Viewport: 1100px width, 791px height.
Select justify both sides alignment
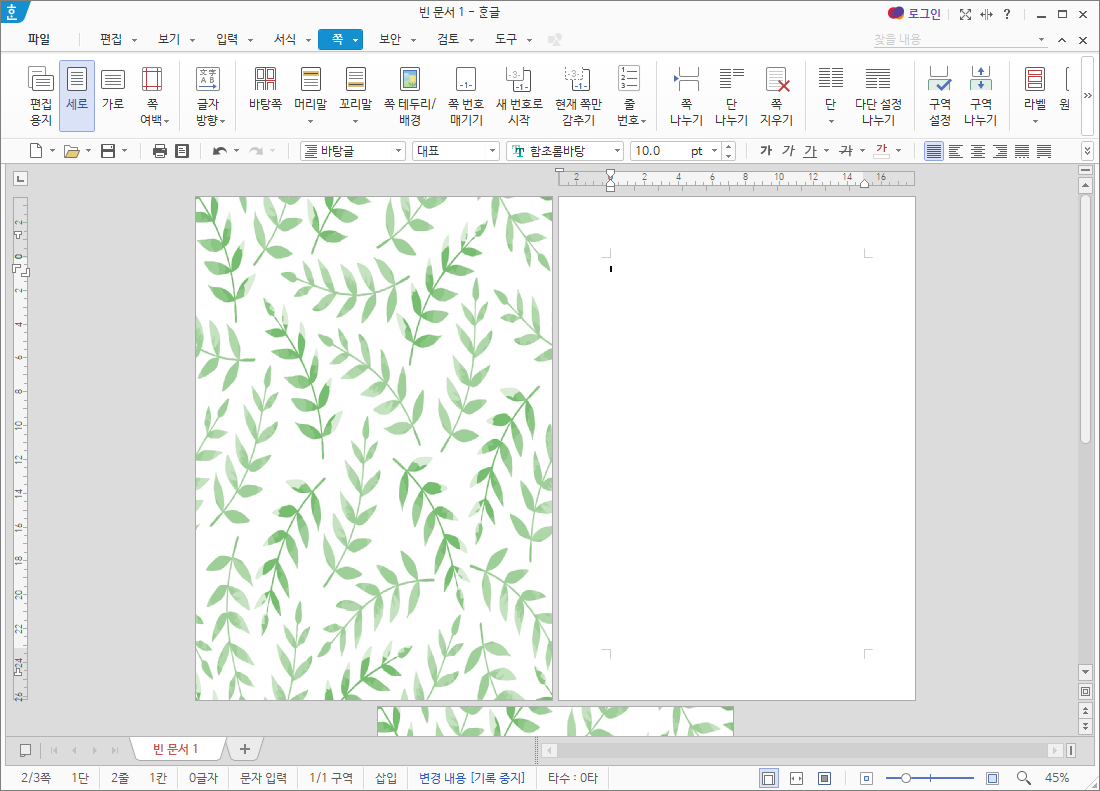click(x=934, y=151)
